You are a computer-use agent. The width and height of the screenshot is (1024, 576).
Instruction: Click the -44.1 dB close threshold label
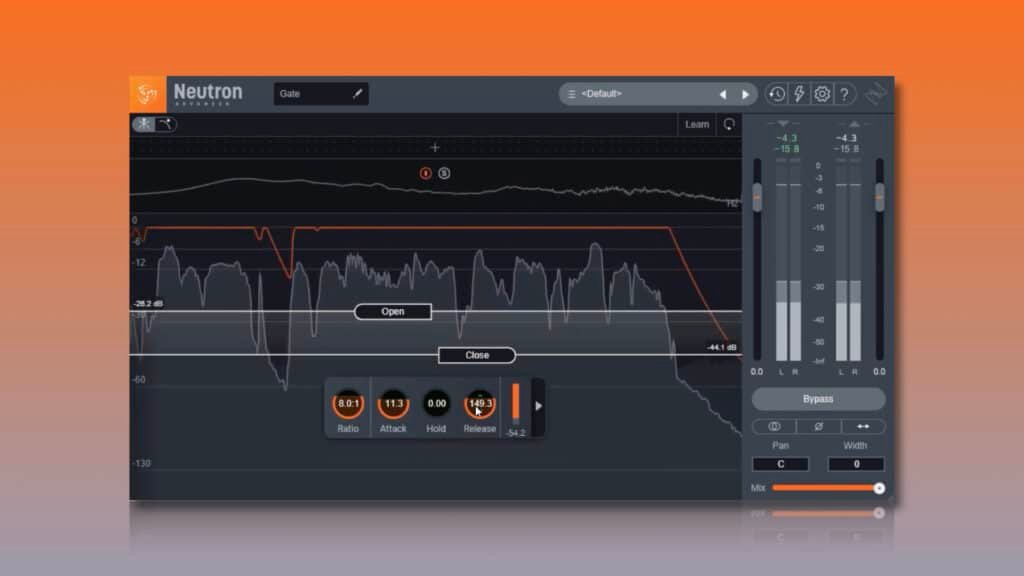click(722, 347)
